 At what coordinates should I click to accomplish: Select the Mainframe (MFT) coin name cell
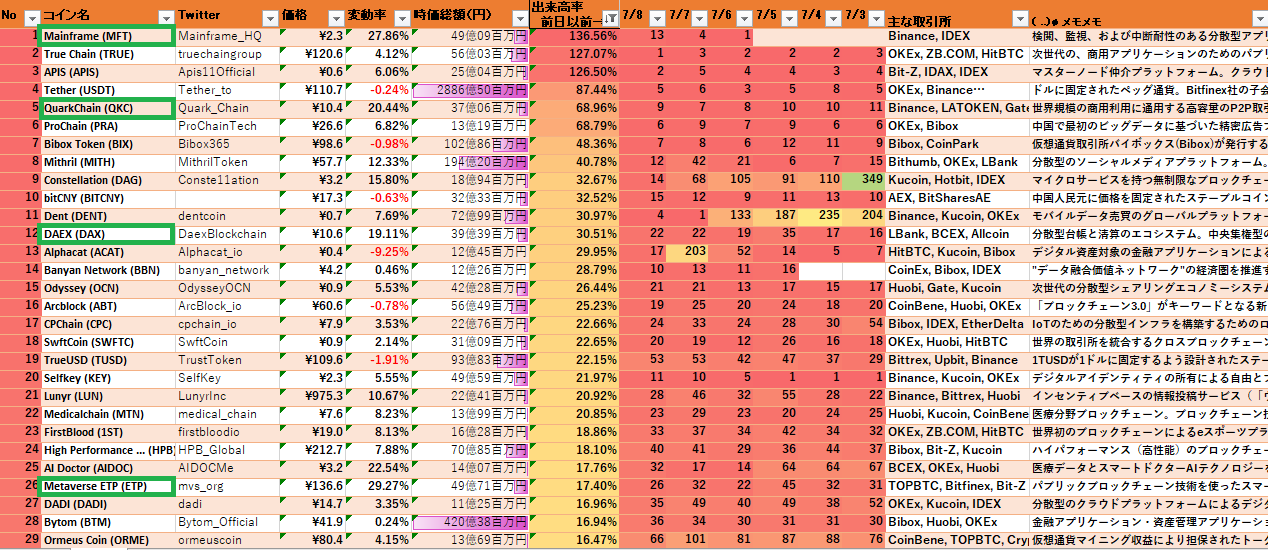(x=106, y=36)
